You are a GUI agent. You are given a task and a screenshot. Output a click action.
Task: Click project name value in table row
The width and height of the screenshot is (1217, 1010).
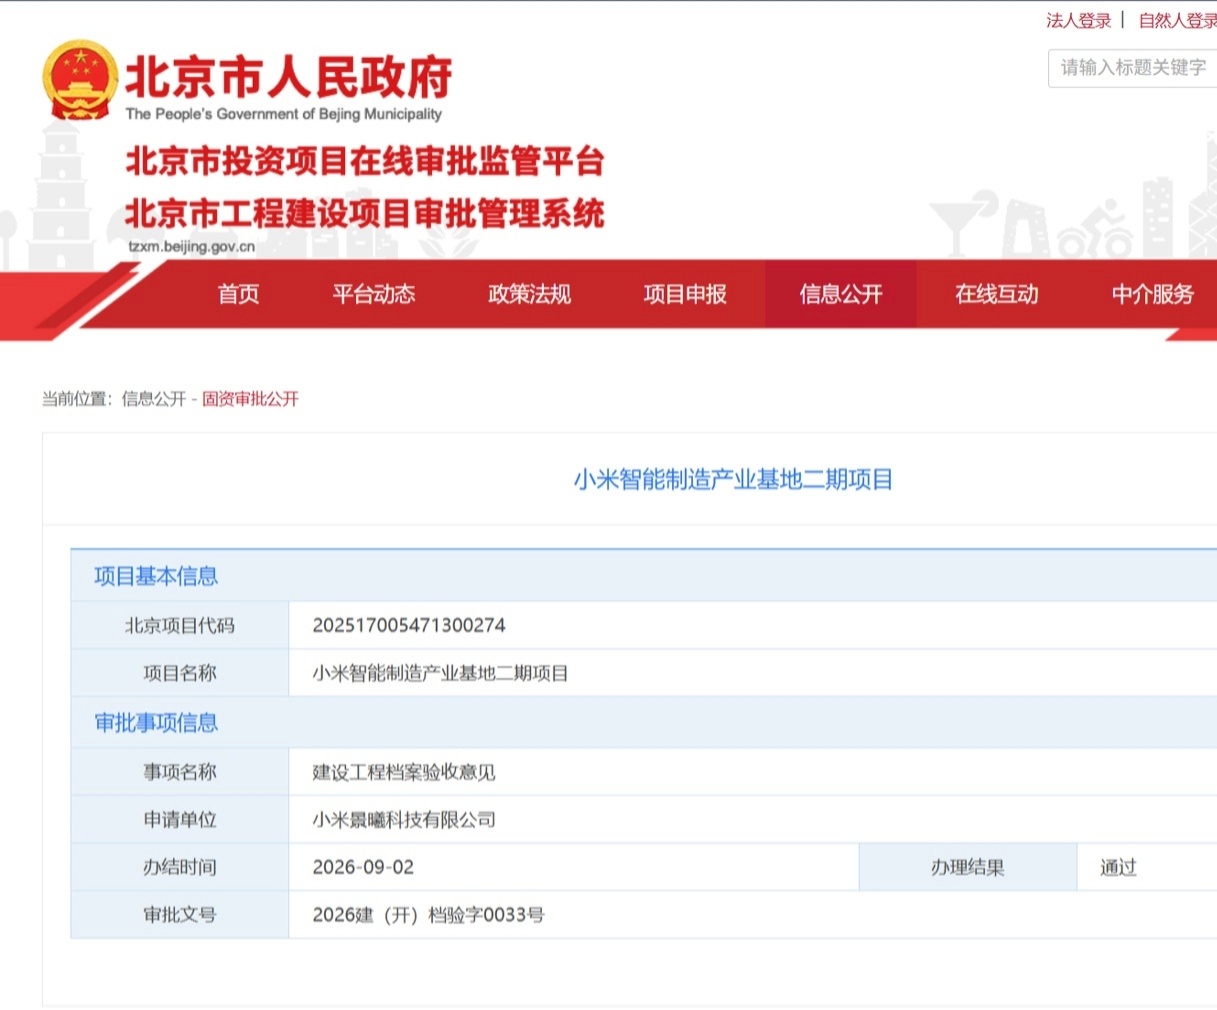[x=440, y=673]
